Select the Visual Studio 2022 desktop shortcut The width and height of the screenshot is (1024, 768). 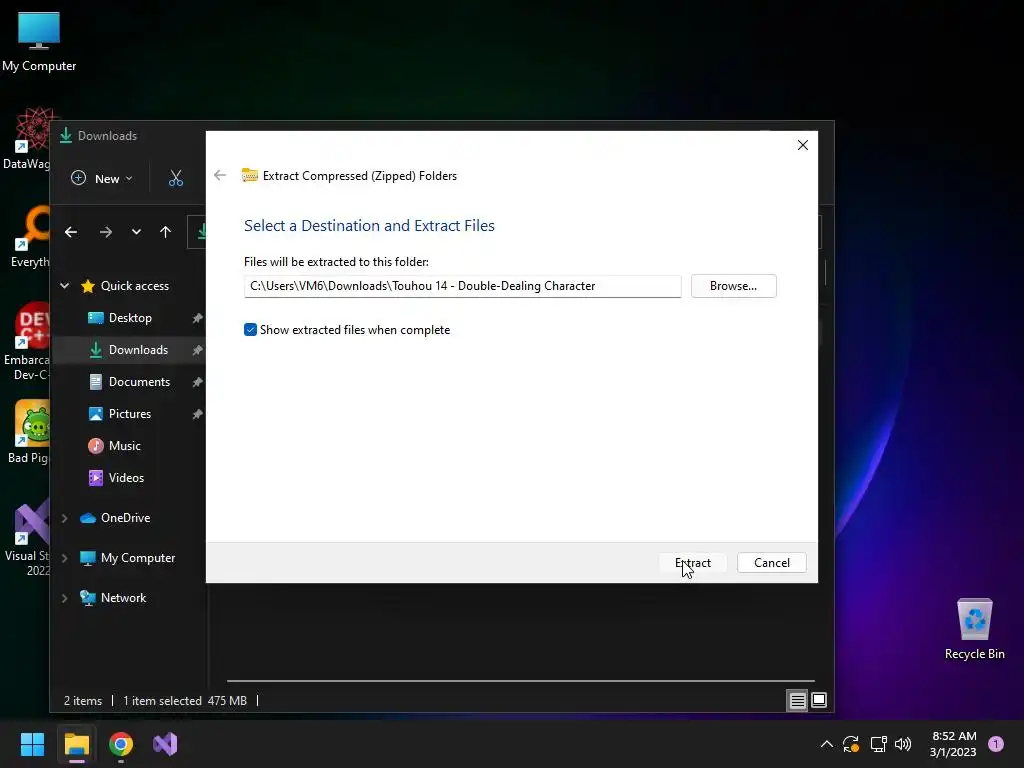pyautogui.click(x=27, y=539)
